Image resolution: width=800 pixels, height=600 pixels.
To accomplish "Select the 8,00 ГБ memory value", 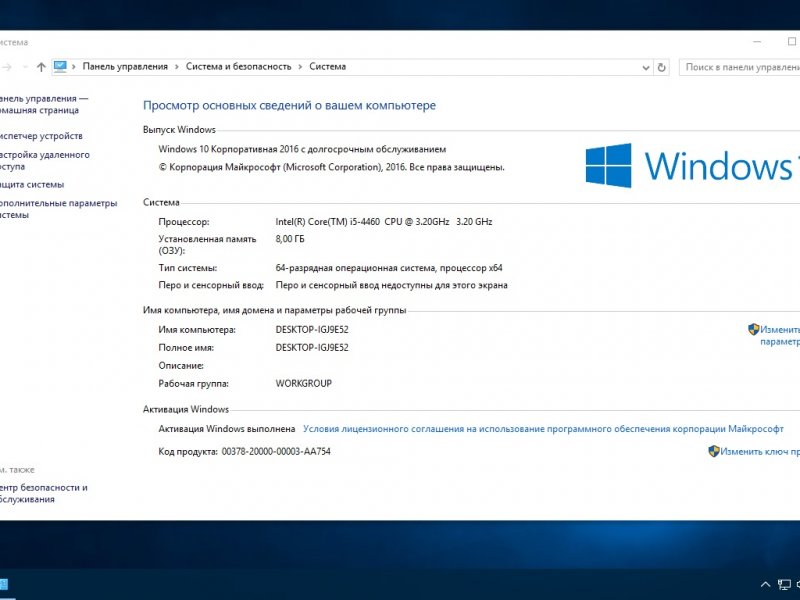I will tap(290, 238).
